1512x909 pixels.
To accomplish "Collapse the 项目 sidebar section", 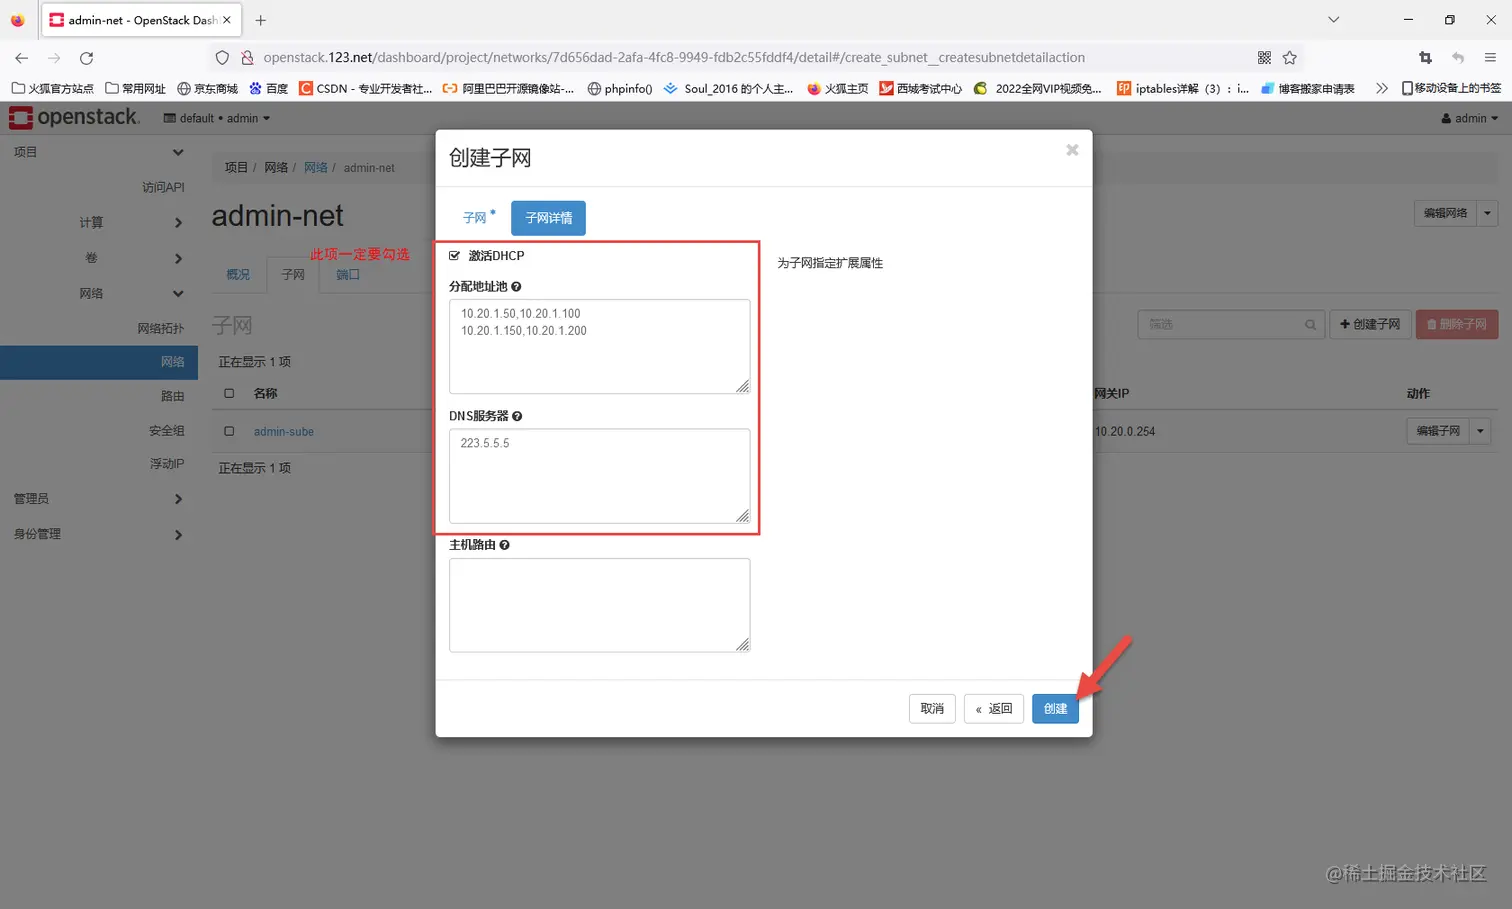I will pos(98,152).
